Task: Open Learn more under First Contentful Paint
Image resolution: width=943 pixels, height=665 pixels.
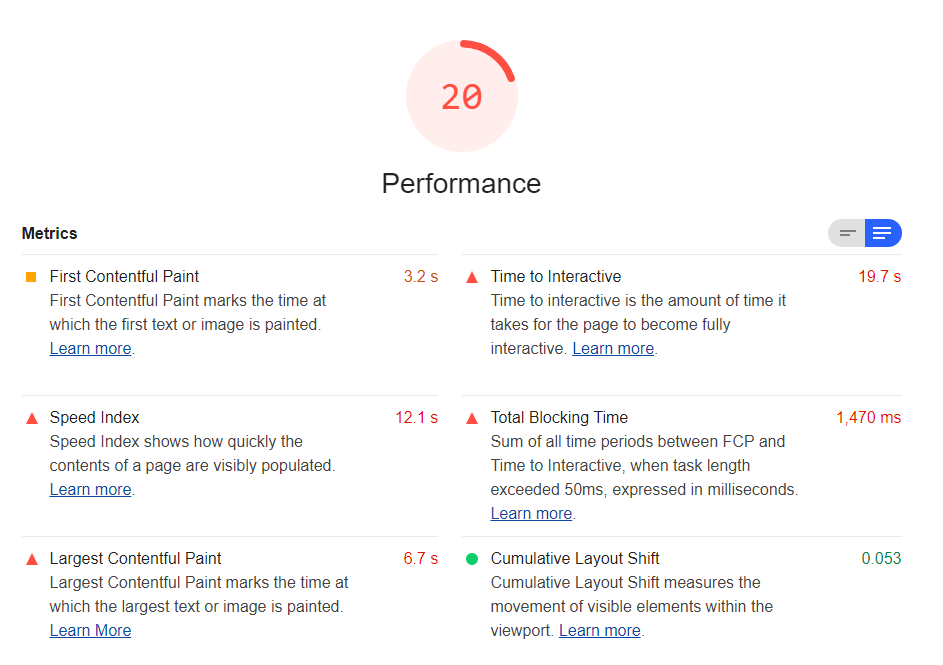Action: point(90,348)
